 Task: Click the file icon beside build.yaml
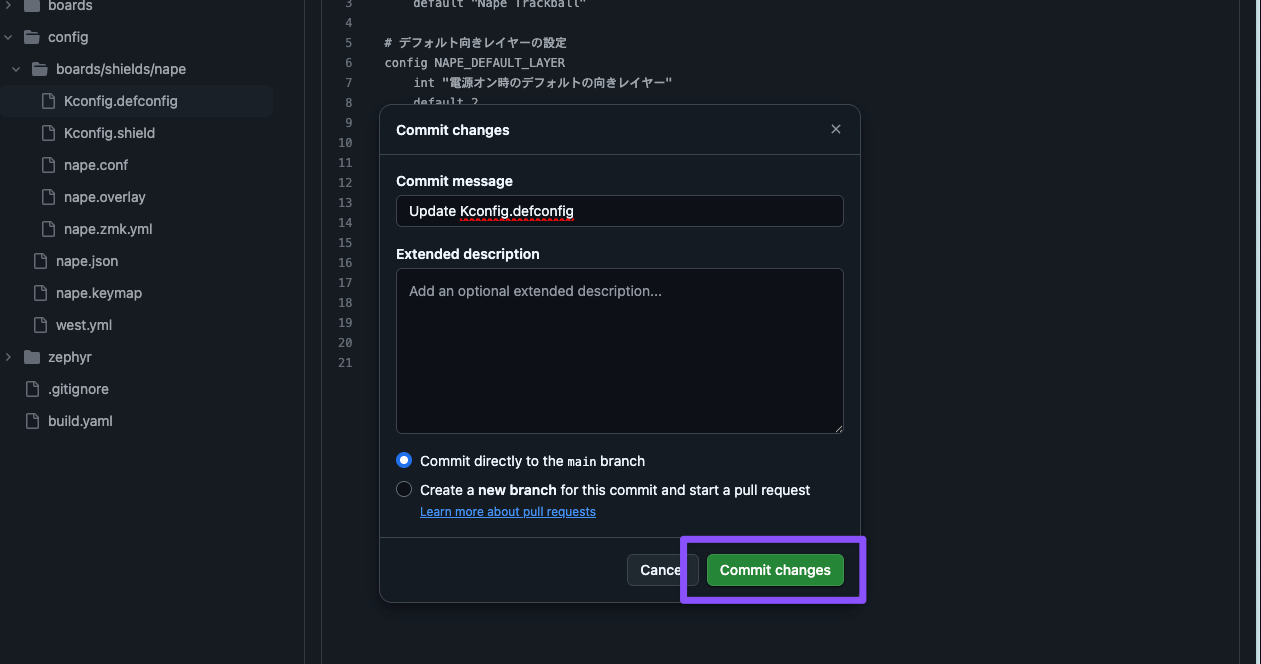click(32, 421)
